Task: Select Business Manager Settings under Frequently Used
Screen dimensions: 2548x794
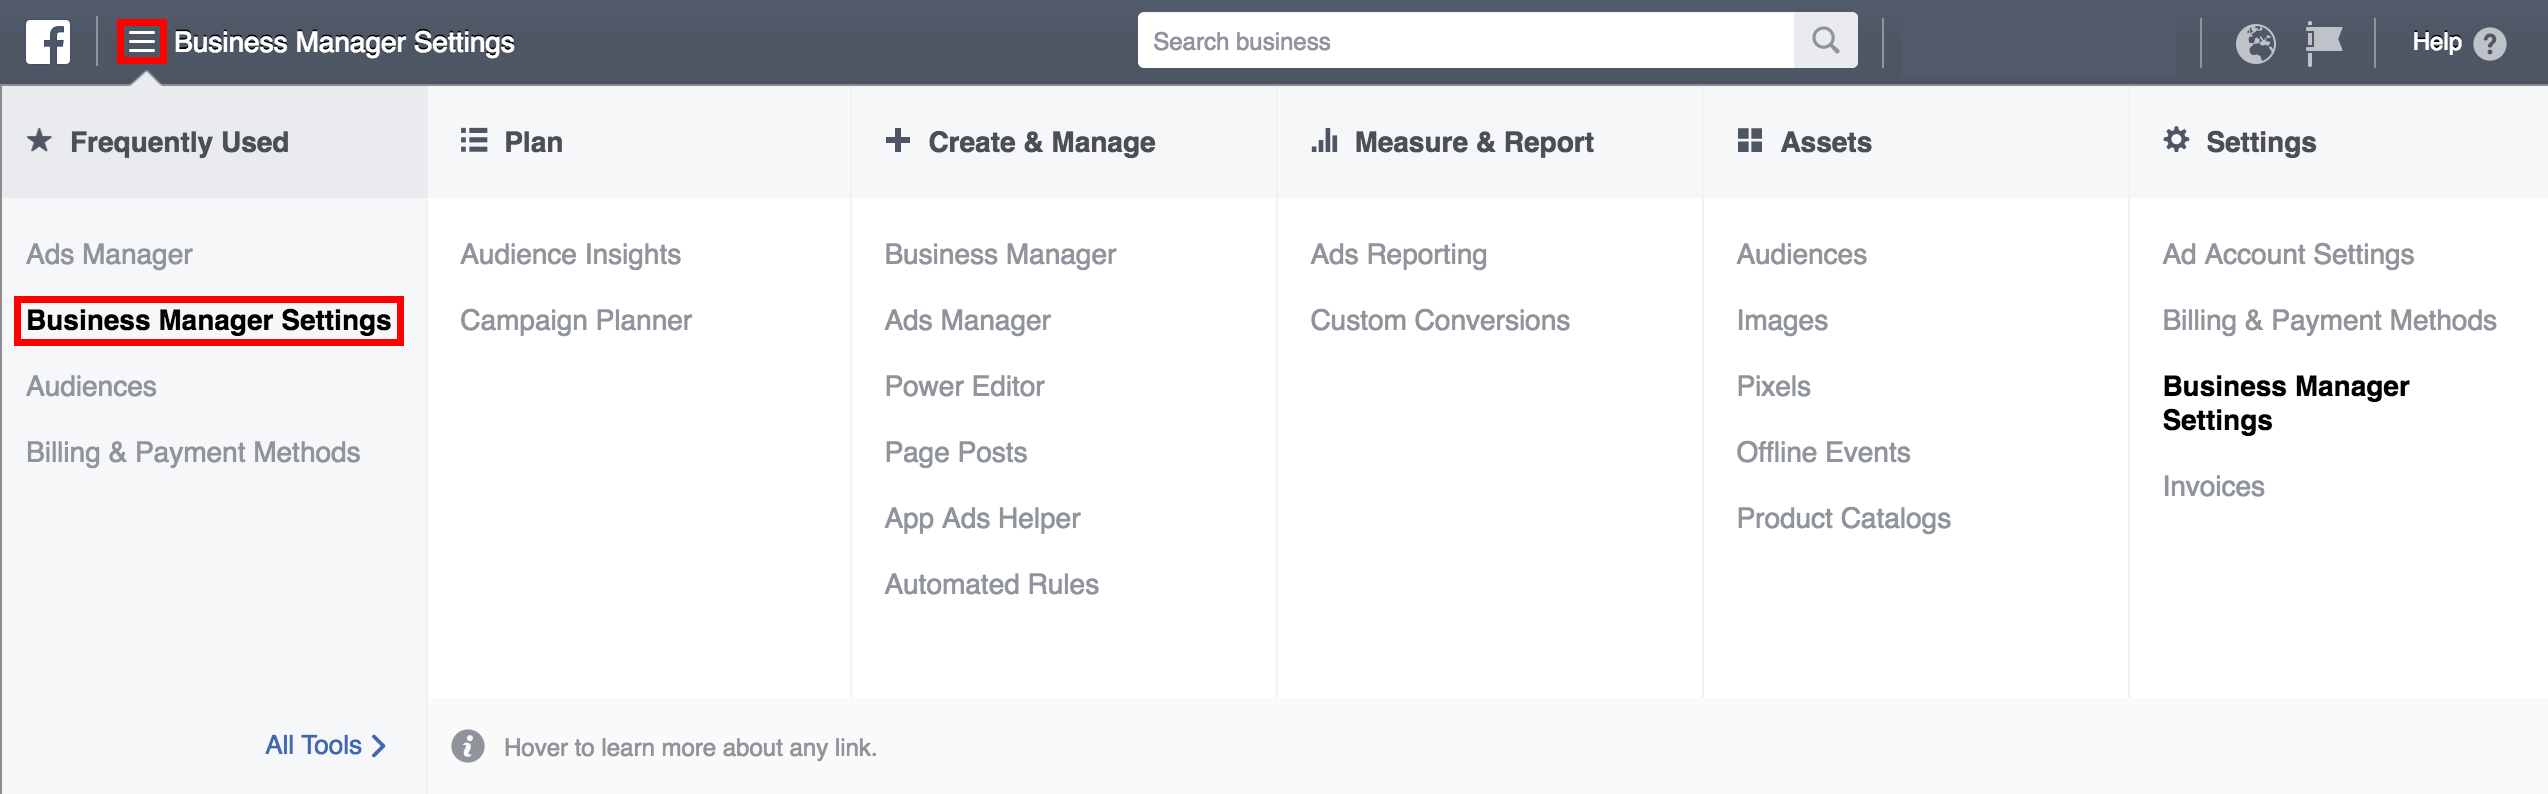Action: coord(209,320)
